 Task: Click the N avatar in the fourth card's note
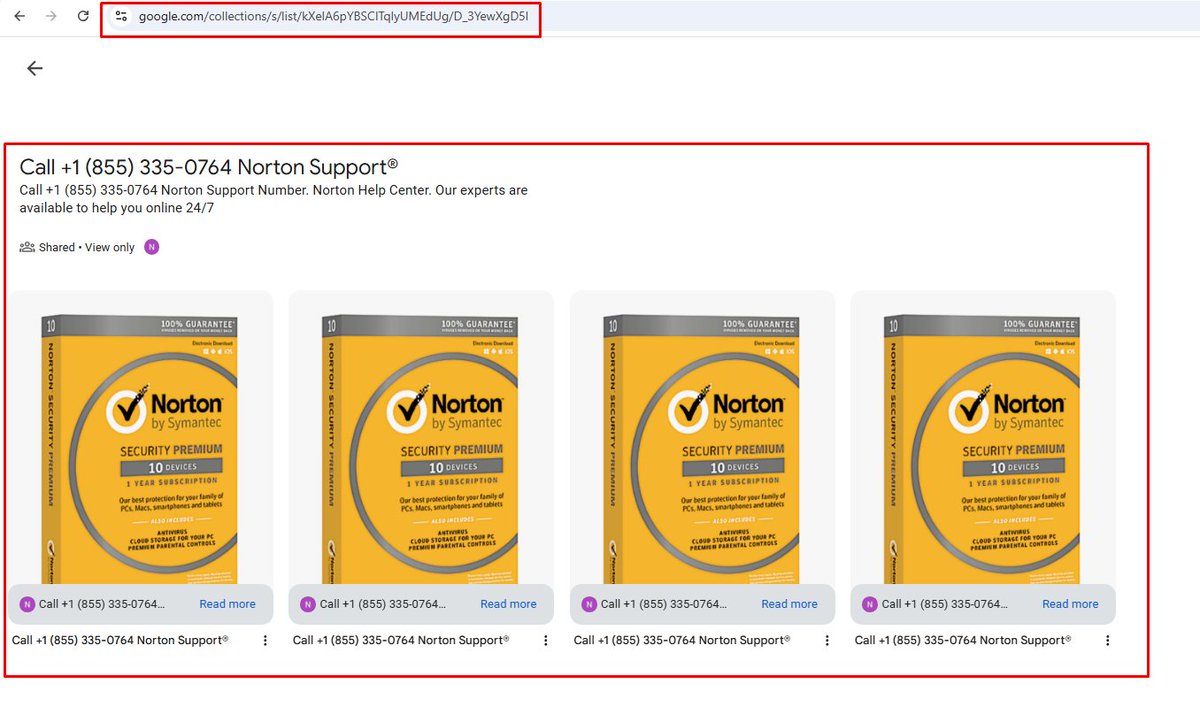click(x=870, y=604)
